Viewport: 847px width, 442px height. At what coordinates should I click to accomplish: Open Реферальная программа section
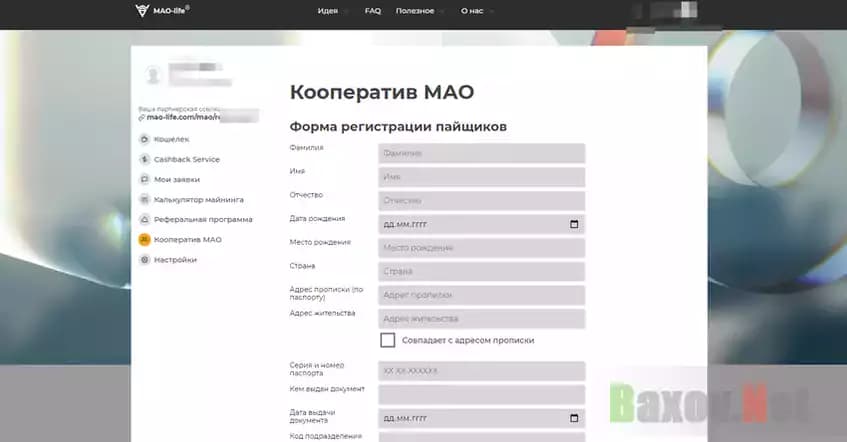tap(203, 219)
